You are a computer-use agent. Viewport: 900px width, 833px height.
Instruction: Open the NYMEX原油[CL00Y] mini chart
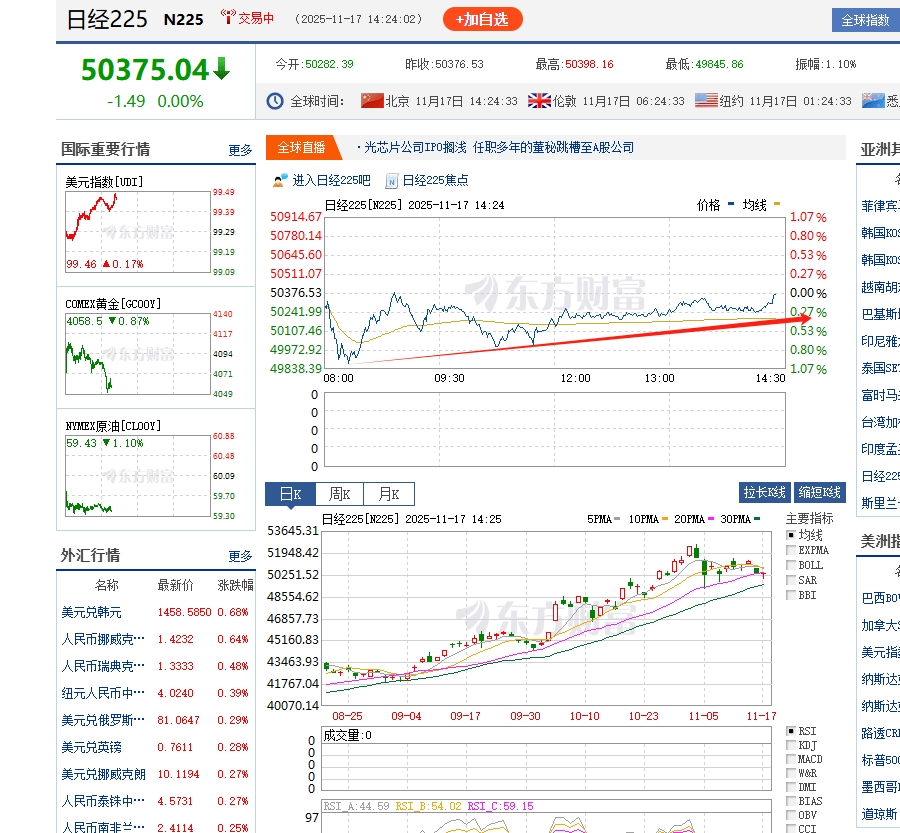pyautogui.click(x=138, y=476)
